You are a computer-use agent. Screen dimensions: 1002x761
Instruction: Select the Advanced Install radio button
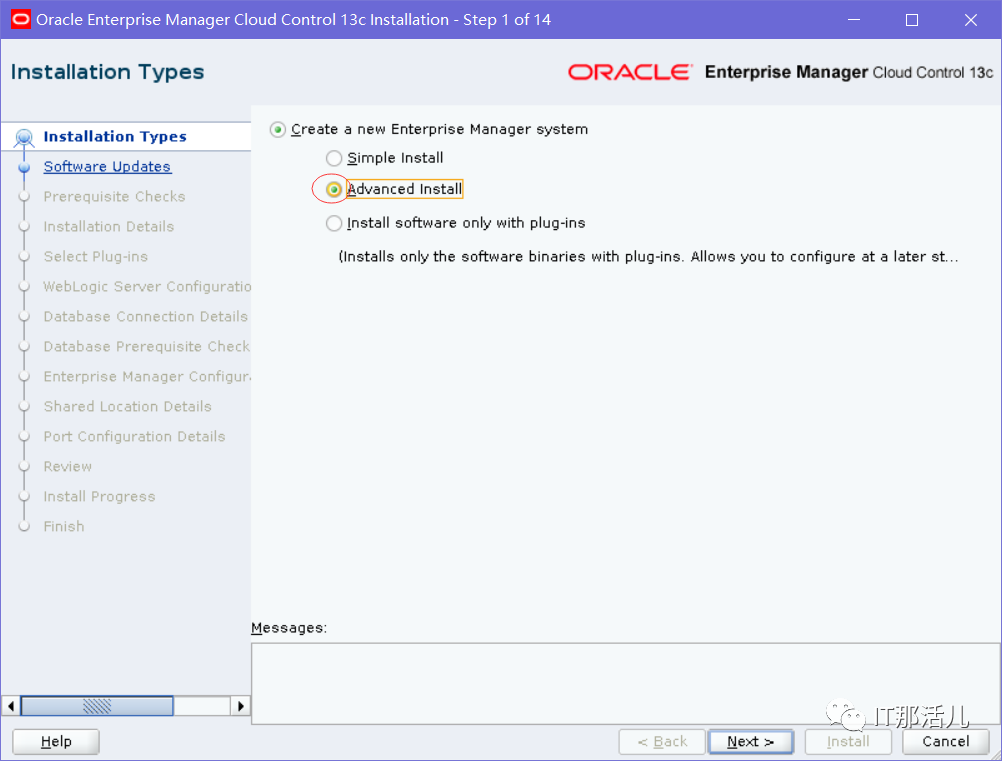tap(334, 189)
